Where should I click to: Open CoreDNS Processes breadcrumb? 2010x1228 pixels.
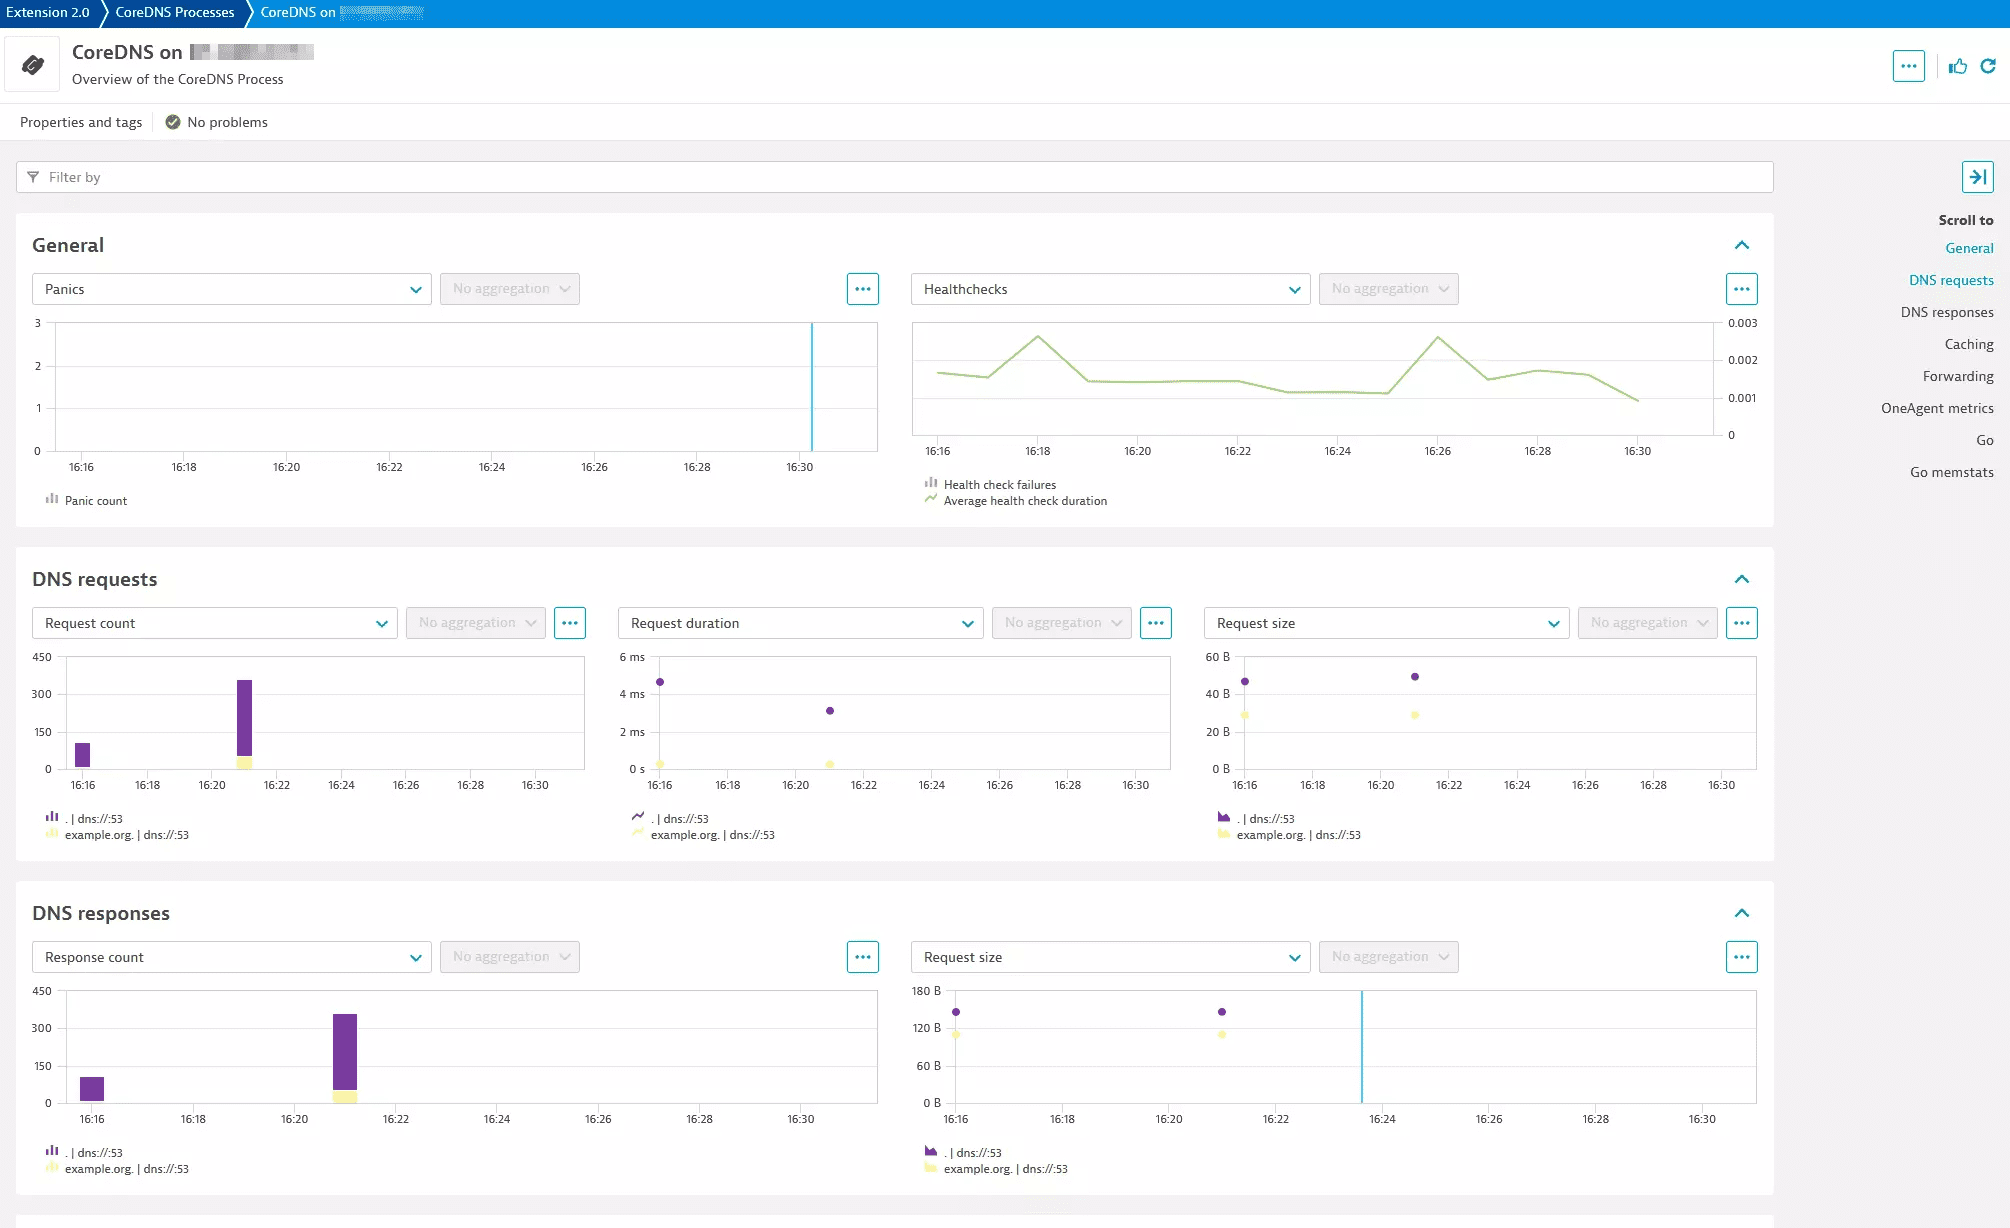175,13
